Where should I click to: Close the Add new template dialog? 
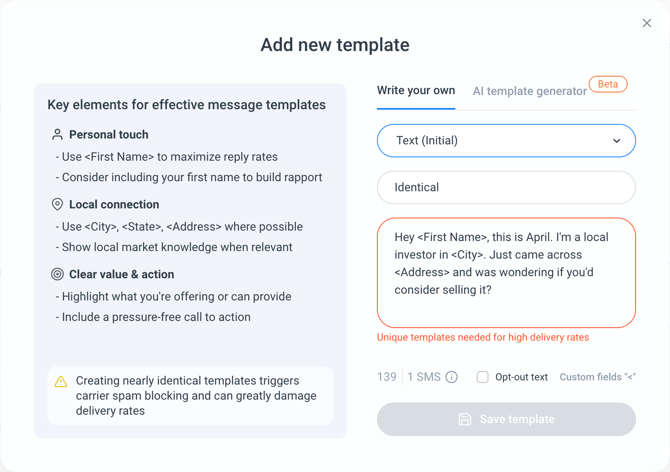coord(647,23)
